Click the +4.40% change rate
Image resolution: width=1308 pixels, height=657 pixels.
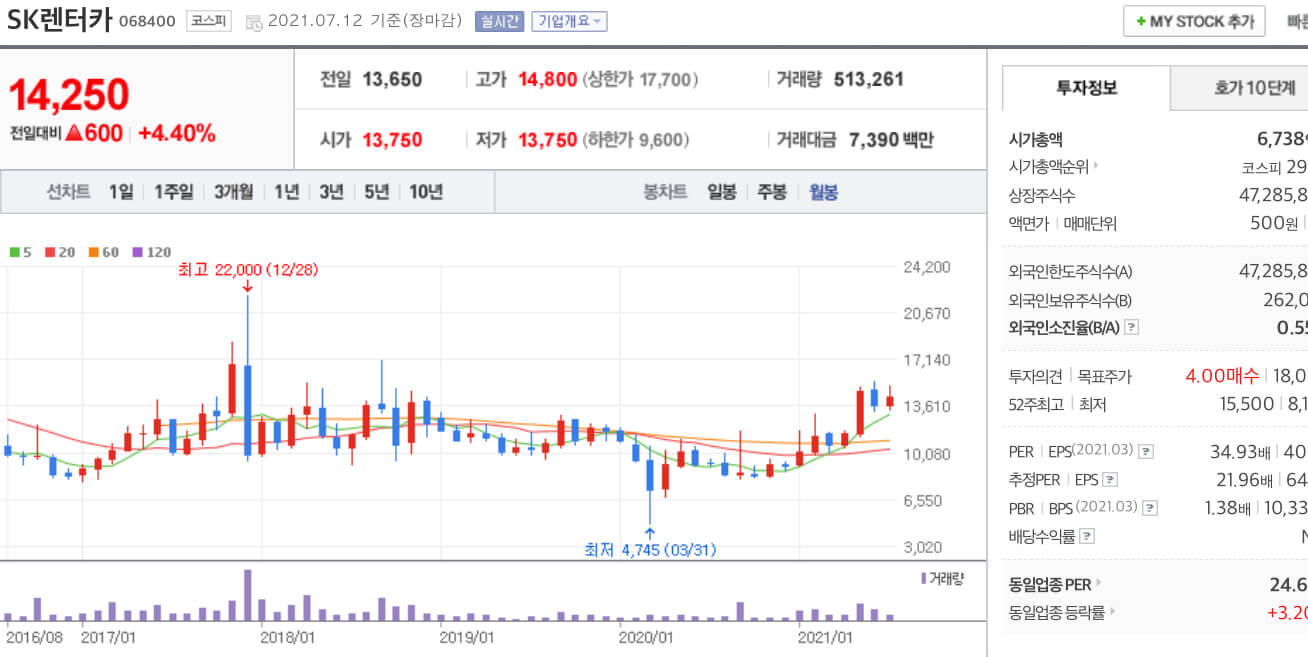pyautogui.click(x=177, y=133)
